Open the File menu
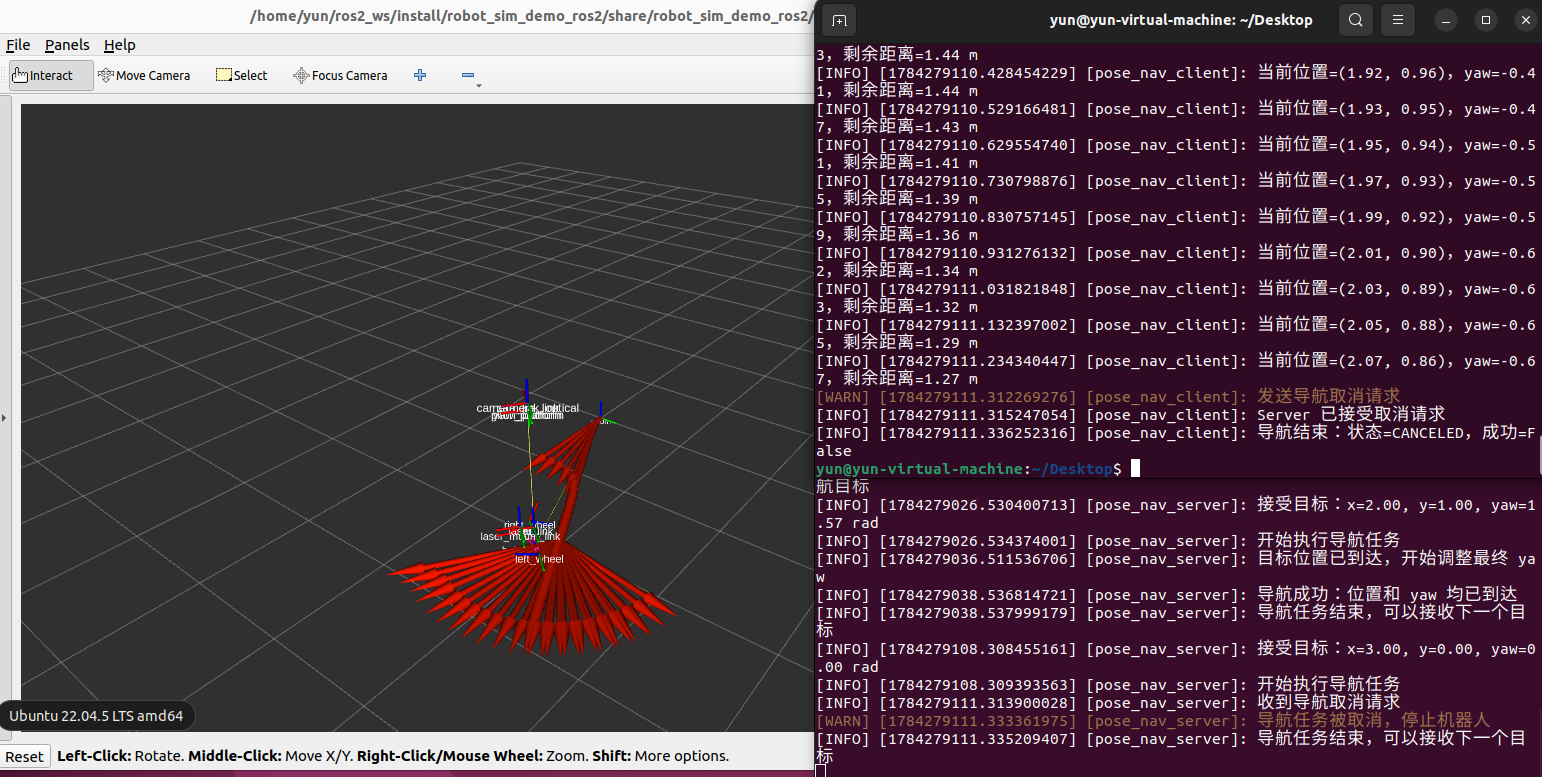The height and width of the screenshot is (777, 1542). (x=18, y=45)
